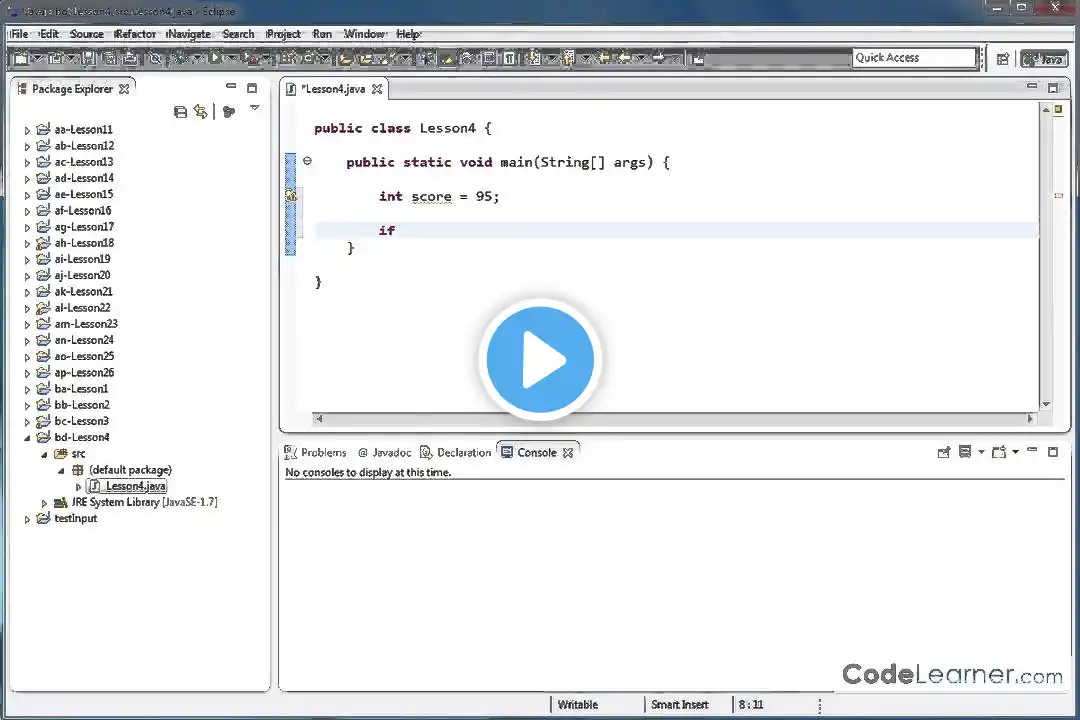
Task: Open the Navigate menu
Action: (x=189, y=34)
